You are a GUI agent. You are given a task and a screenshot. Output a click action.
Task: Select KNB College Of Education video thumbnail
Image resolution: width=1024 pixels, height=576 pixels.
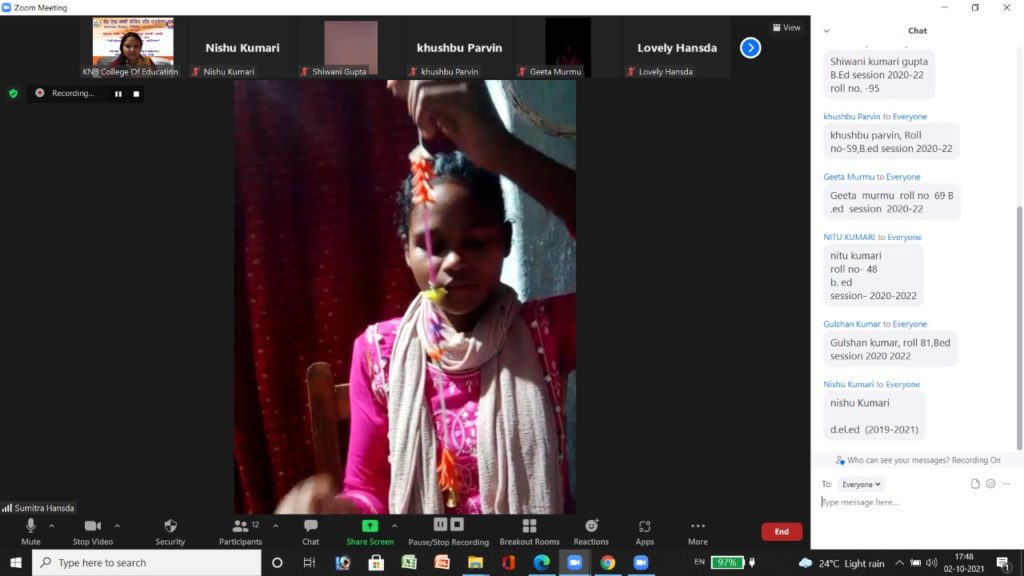tap(133, 47)
